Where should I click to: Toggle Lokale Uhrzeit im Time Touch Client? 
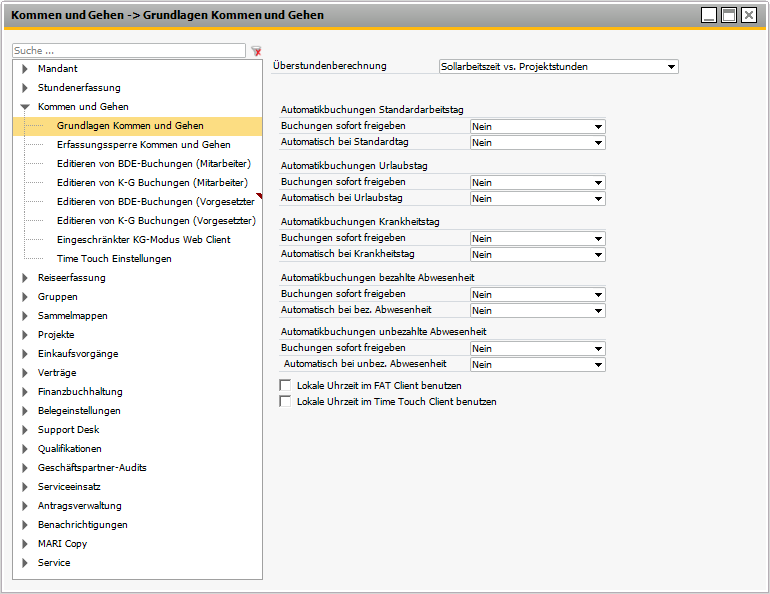pos(286,402)
